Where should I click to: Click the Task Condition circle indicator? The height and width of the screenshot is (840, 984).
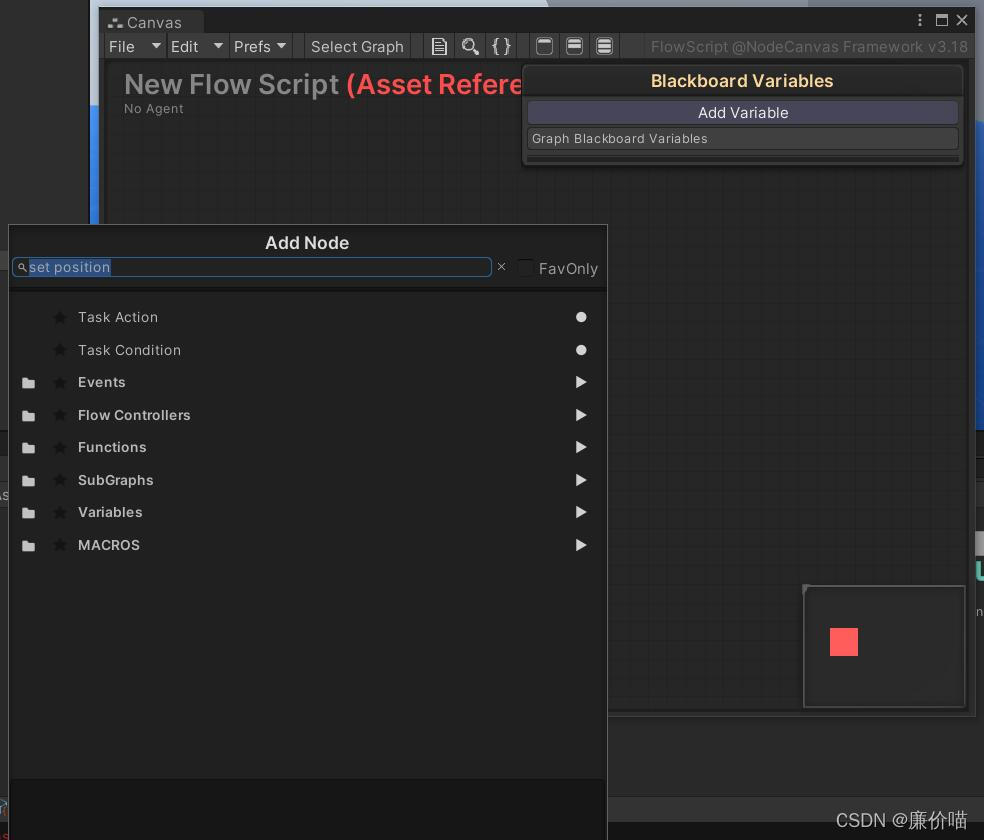click(x=581, y=350)
